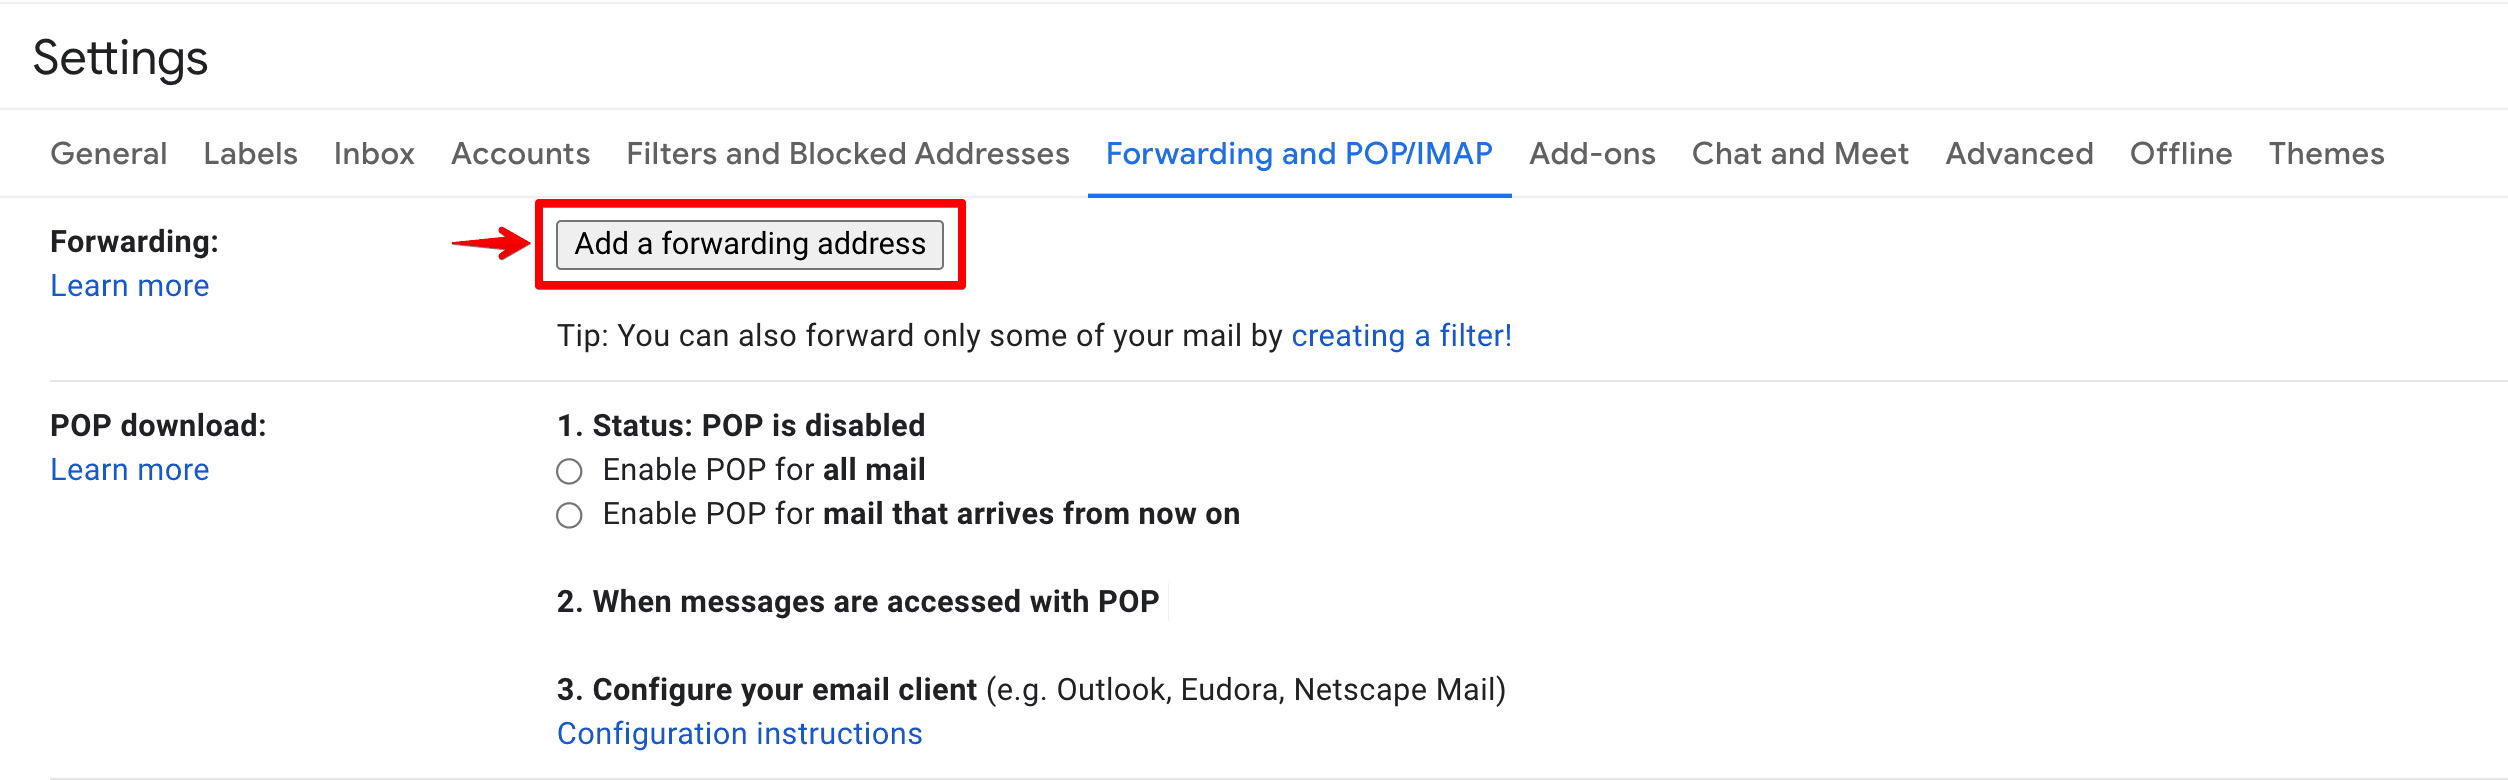This screenshot has height=780, width=2508.
Task: Open Filters and Blocked Addresses tab
Action: point(848,154)
